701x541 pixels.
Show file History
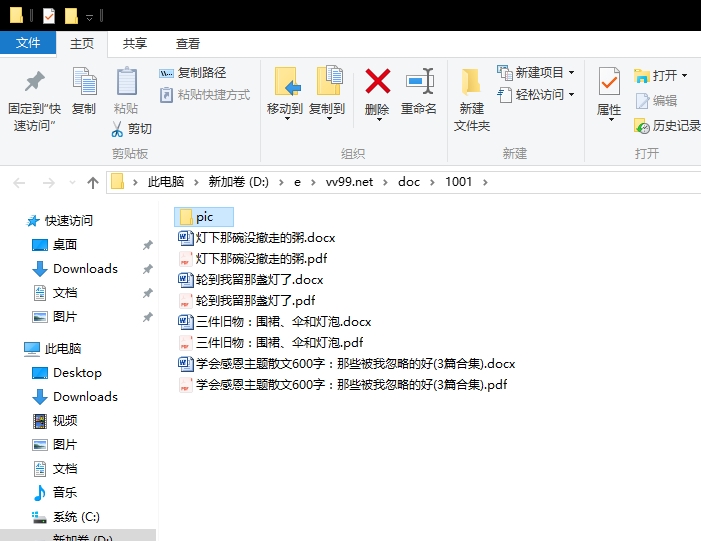[667, 126]
